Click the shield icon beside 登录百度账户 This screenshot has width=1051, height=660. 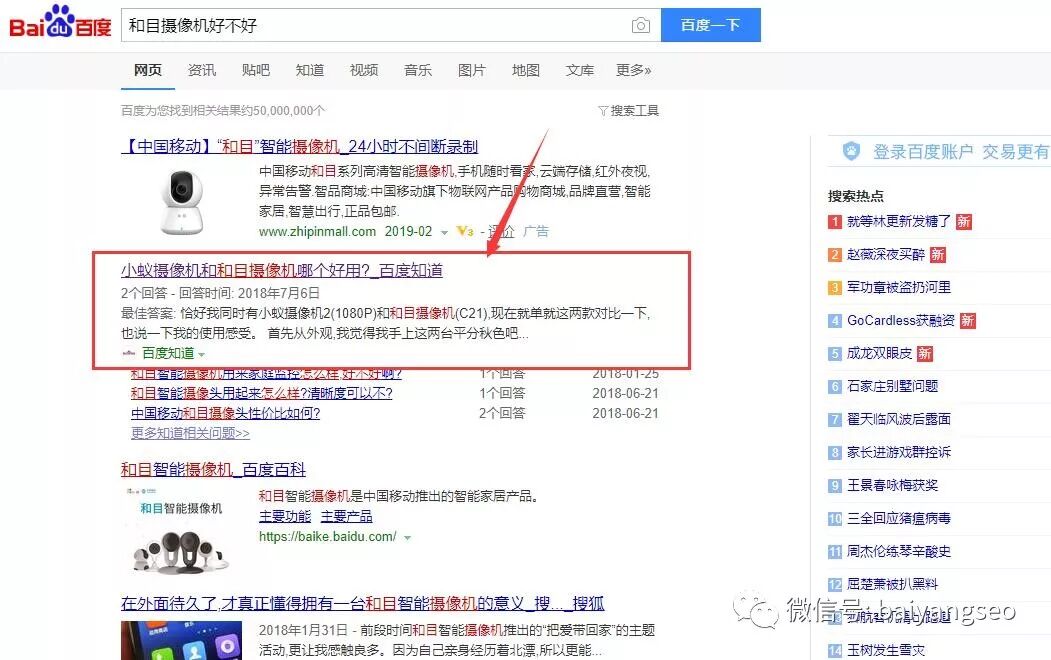[851, 151]
